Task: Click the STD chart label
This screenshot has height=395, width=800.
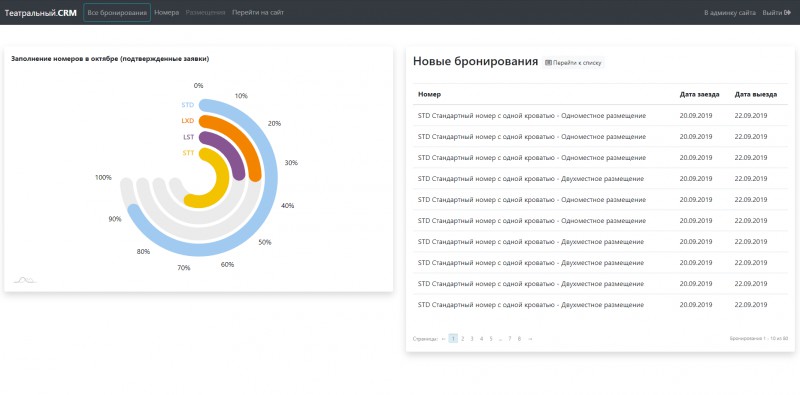Action: 188,105
